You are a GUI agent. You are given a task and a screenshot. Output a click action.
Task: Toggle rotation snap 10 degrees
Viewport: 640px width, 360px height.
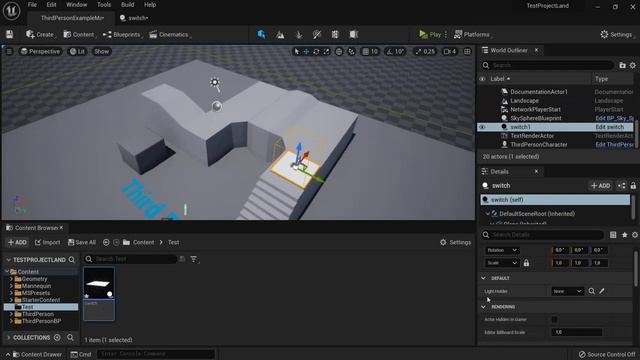click(x=395, y=51)
